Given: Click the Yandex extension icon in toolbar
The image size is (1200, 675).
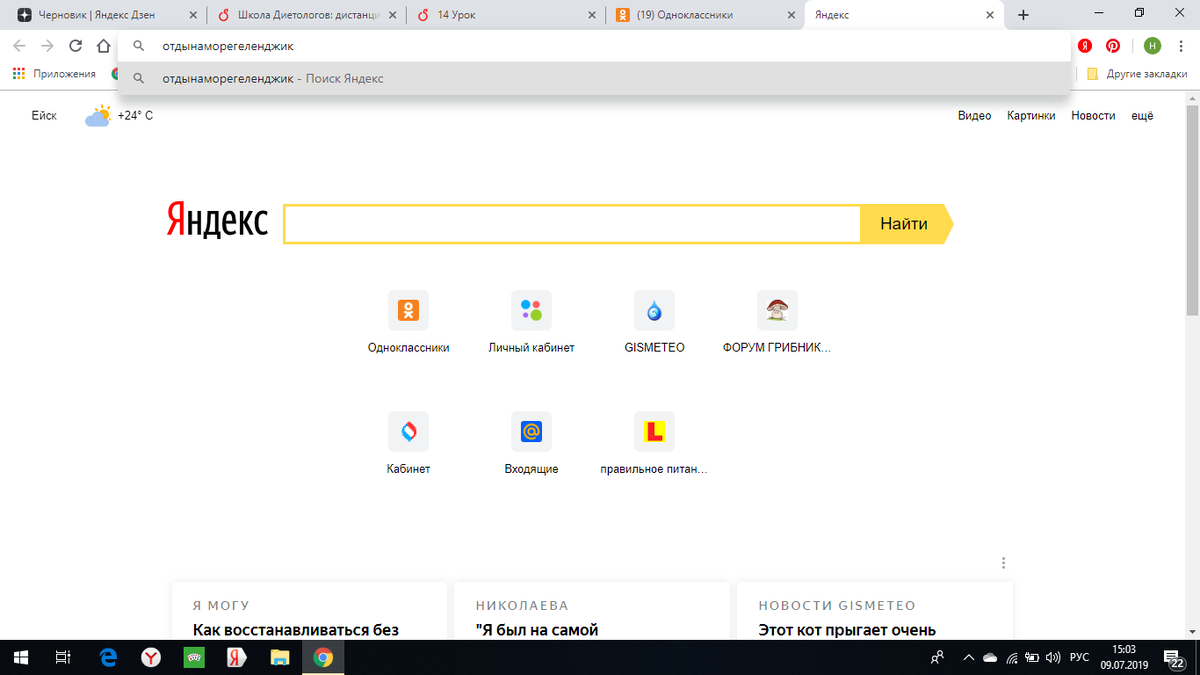Looking at the screenshot, I should tap(1085, 46).
